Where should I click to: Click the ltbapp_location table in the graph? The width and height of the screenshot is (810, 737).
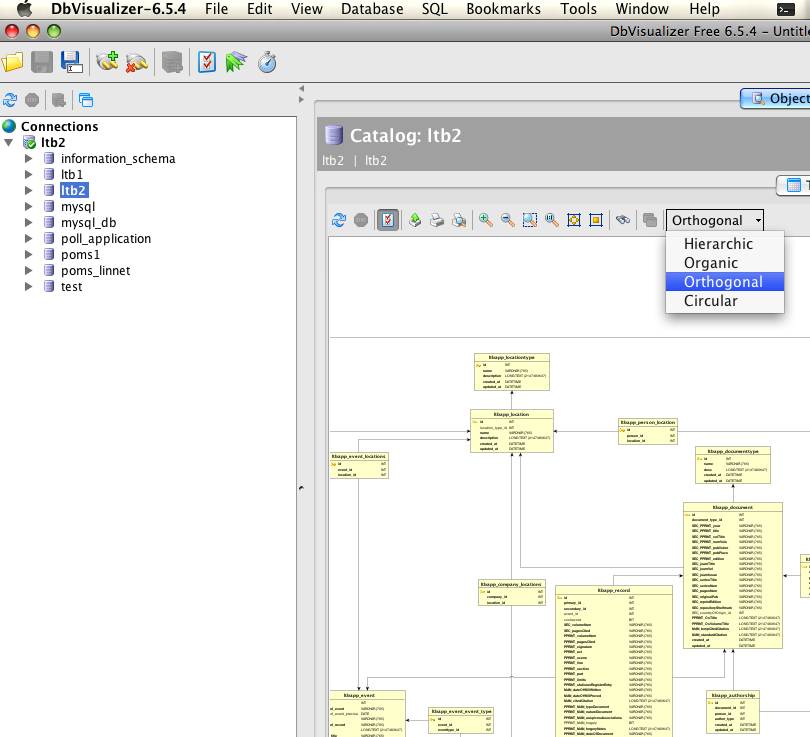click(x=511, y=431)
